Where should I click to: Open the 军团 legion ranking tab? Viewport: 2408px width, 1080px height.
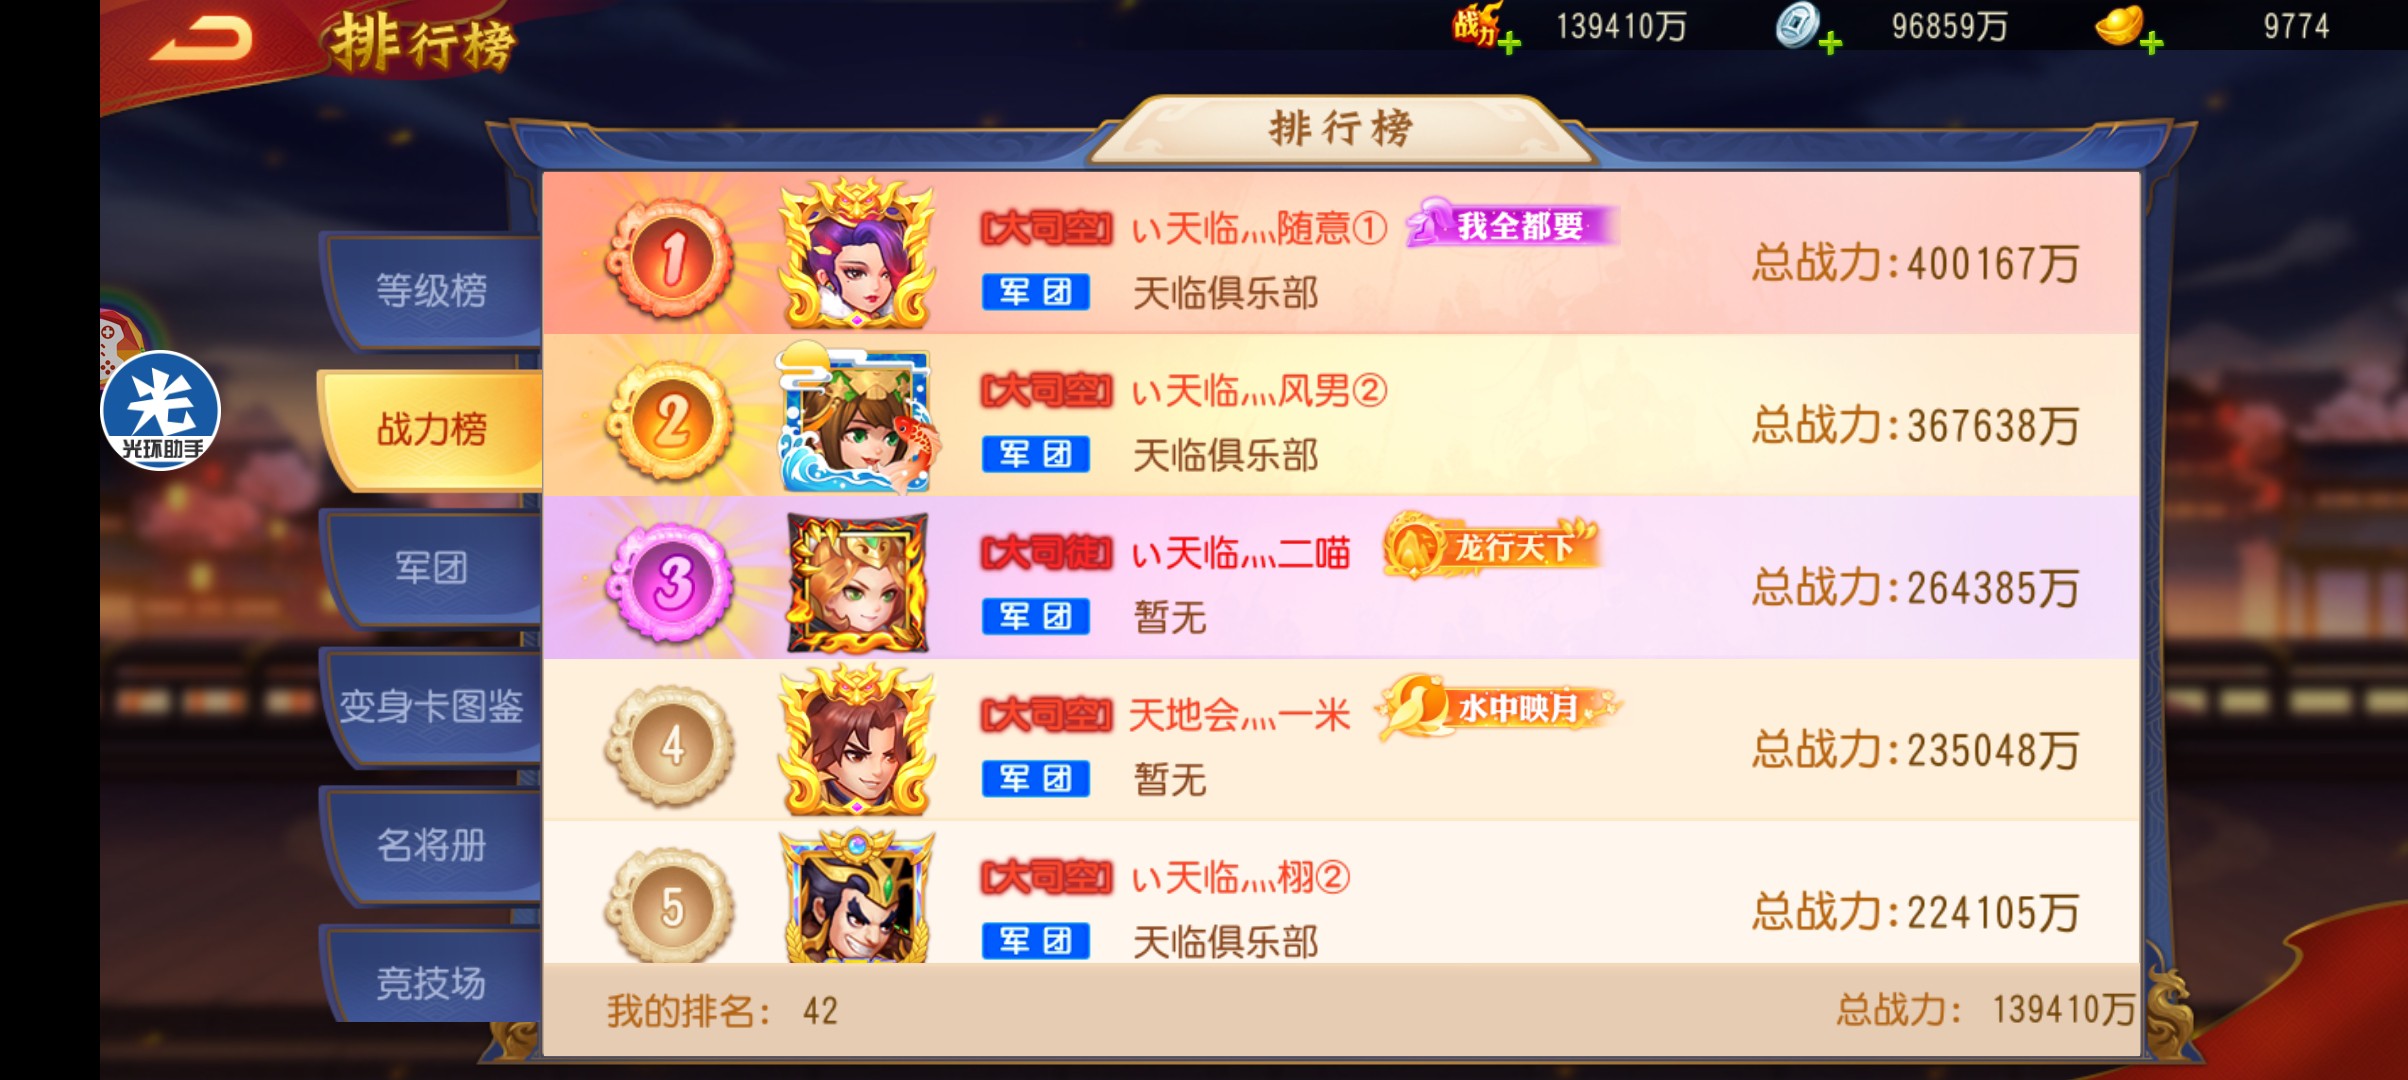coord(432,568)
